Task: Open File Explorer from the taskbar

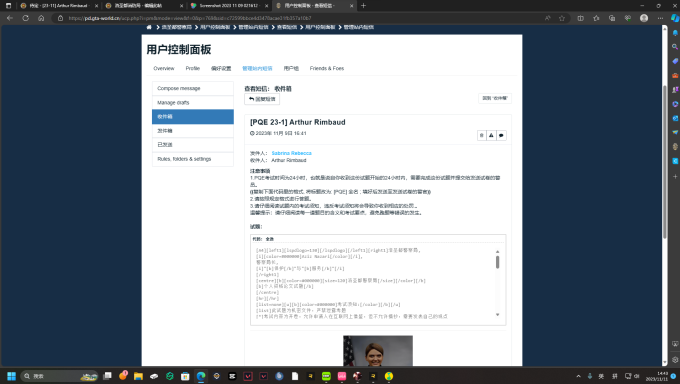Action: pos(138,376)
